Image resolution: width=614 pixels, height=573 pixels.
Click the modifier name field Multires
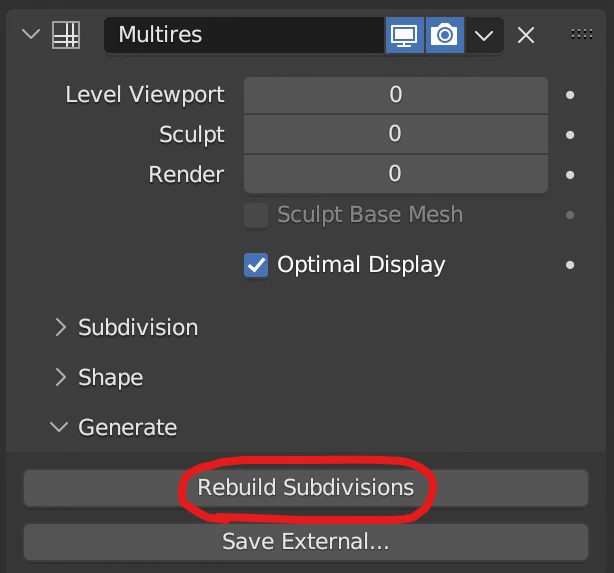(244, 35)
